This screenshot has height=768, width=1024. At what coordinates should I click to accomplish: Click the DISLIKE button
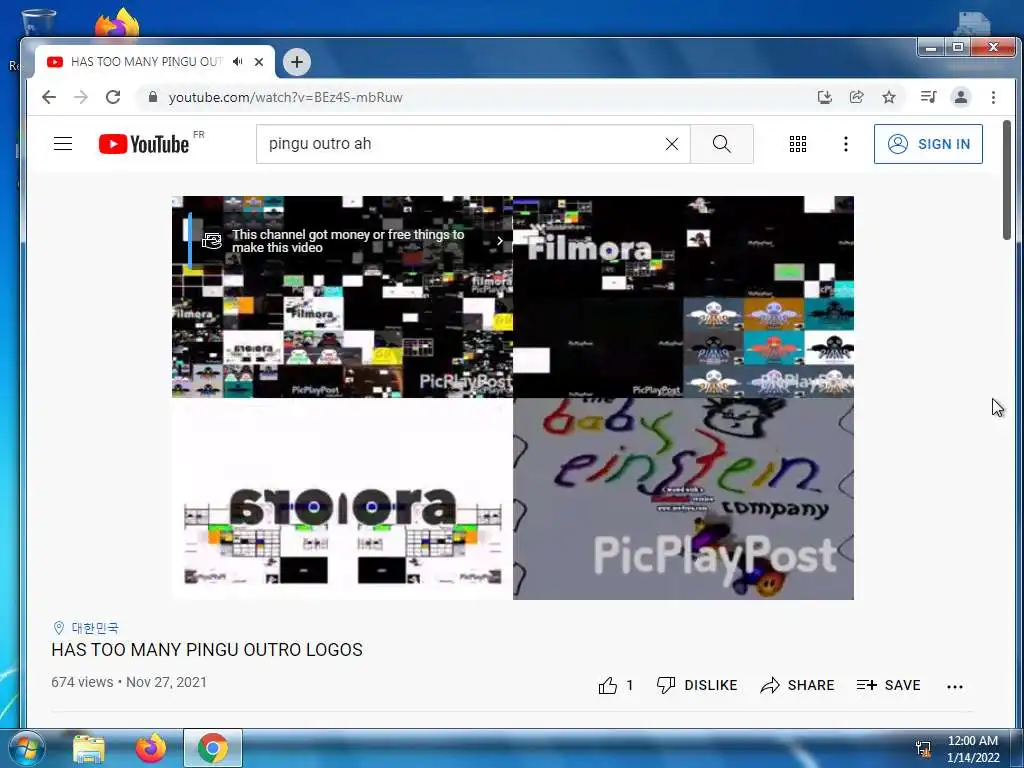pyautogui.click(x=697, y=685)
